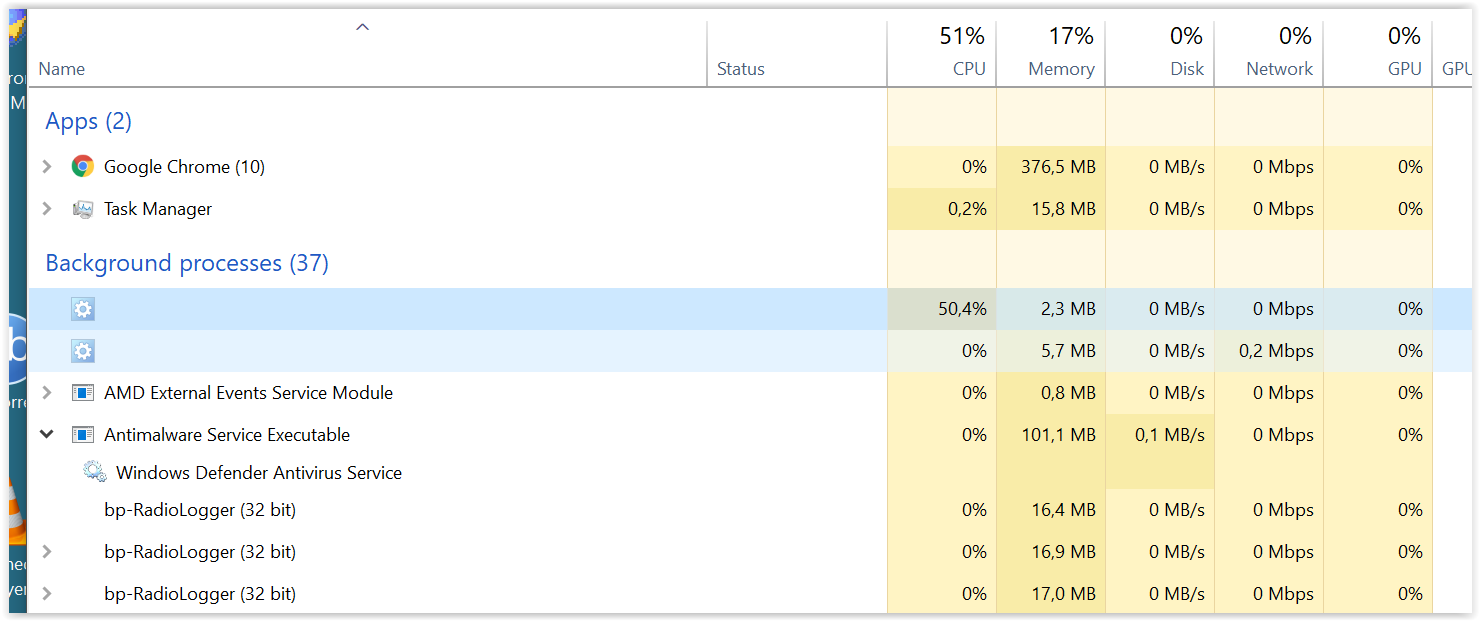Click the Windows Defender Antivirus Service icon
This screenshot has width=1480, height=621.
coord(95,473)
